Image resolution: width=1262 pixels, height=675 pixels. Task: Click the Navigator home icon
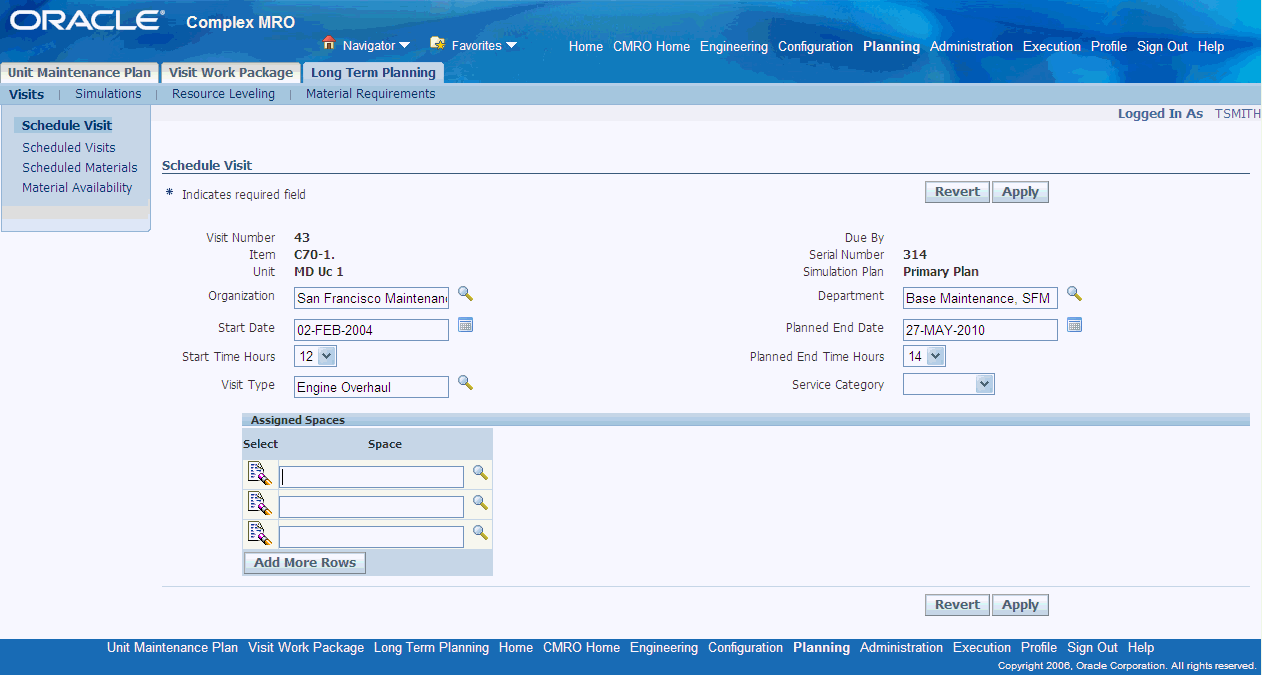point(329,44)
